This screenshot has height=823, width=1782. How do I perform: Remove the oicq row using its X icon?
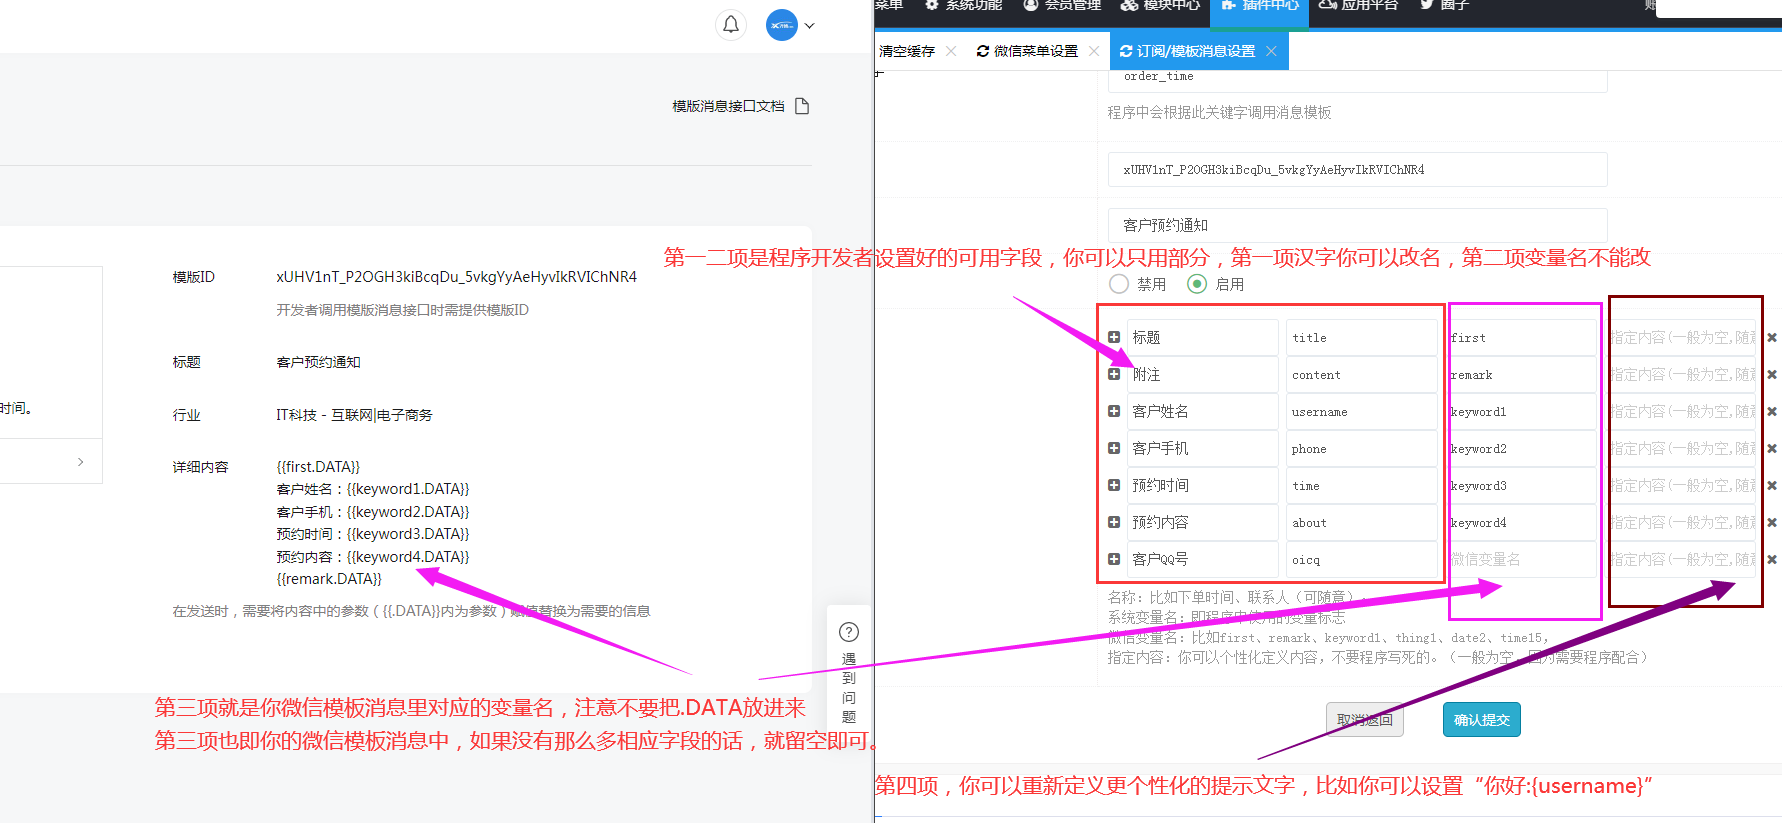coord(1771,560)
